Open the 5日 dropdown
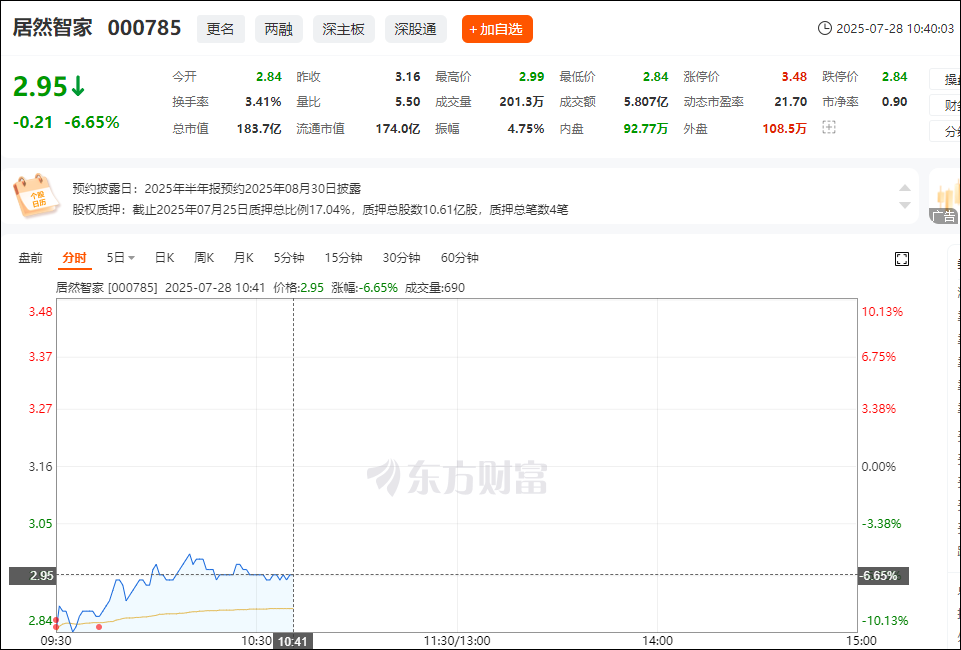 (120, 258)
